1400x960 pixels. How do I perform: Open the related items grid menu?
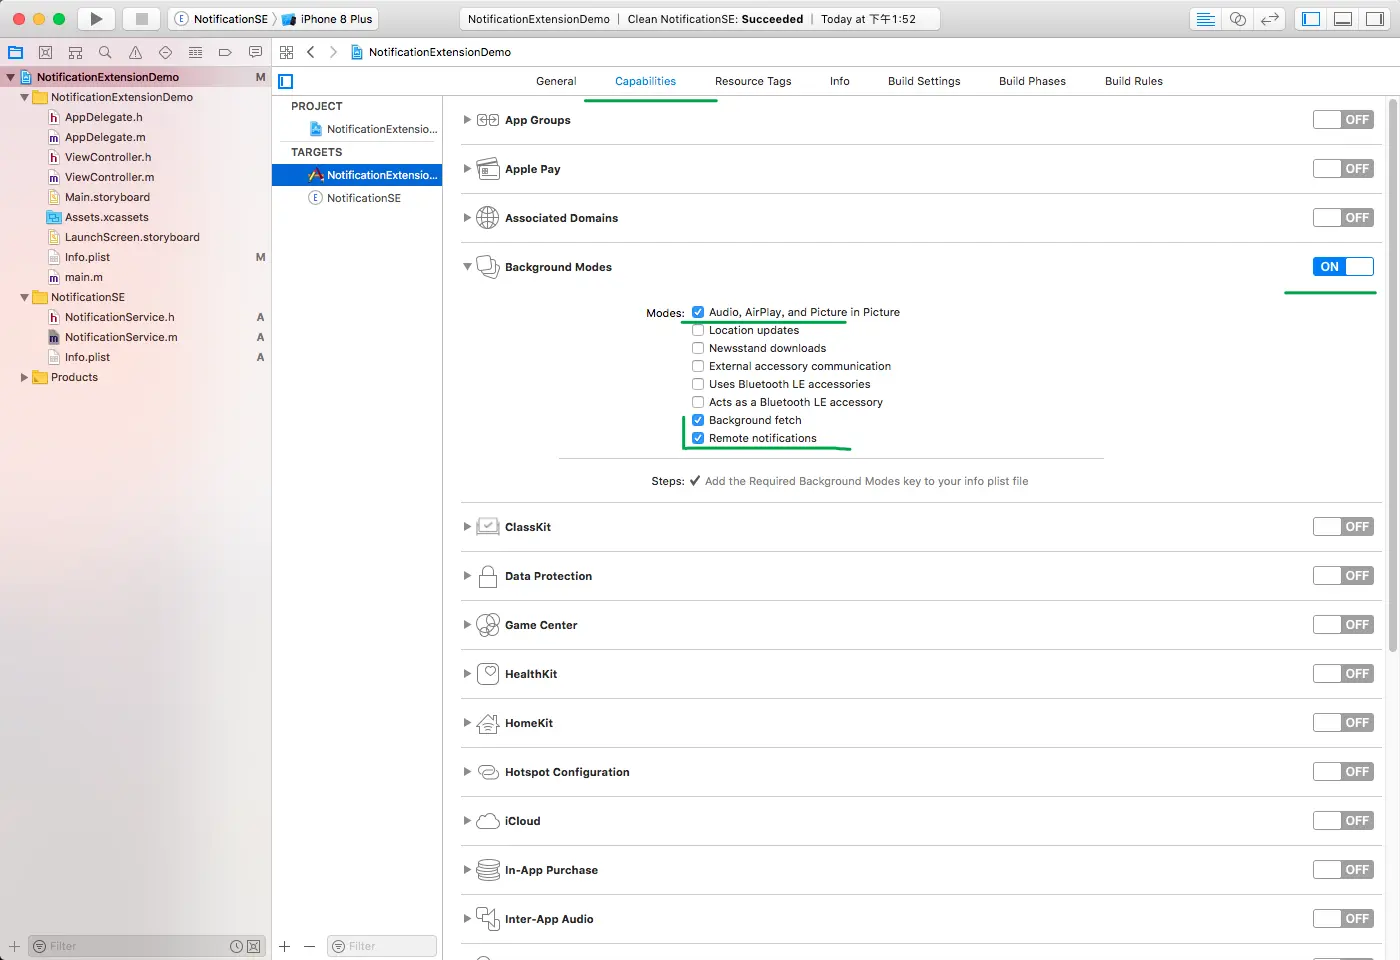tap(287, 52)
